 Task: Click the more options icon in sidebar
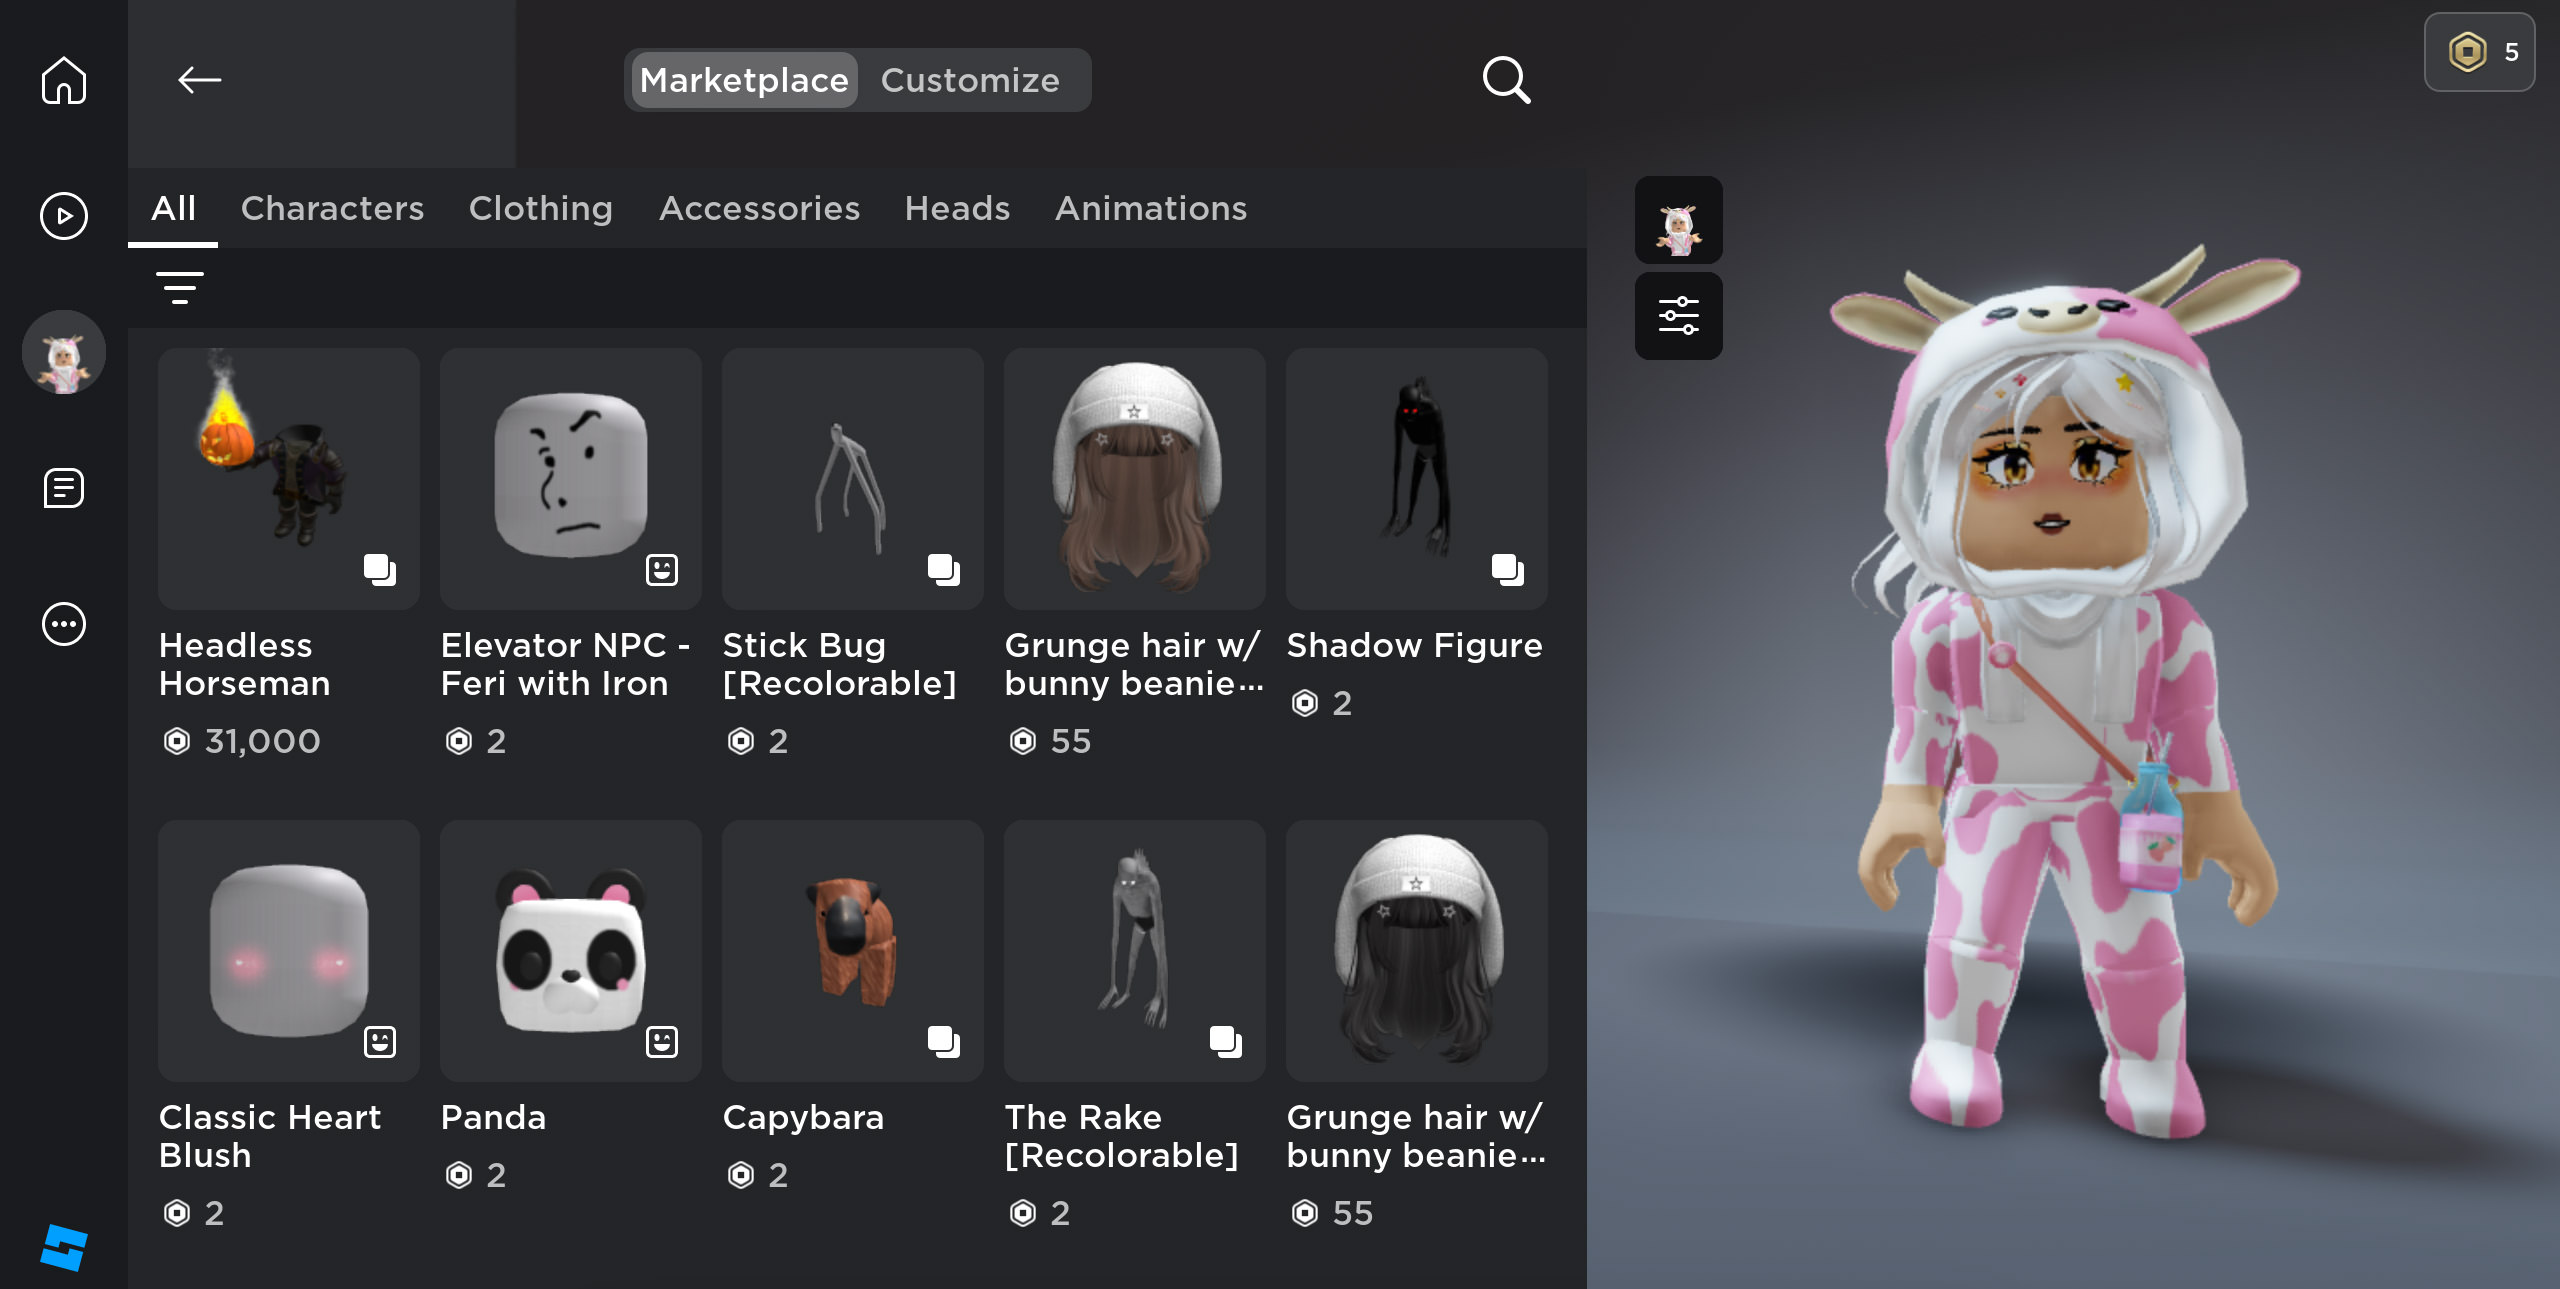point(66,621)
